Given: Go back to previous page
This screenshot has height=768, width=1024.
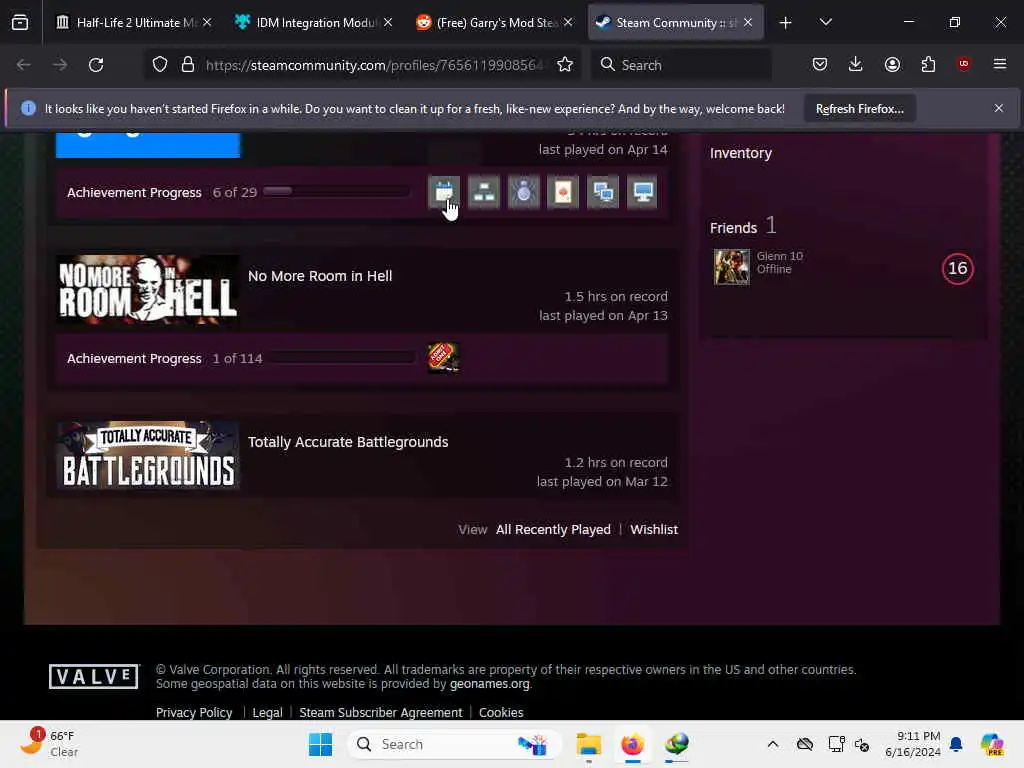Looking at the screenshot, I should [24, 65].
